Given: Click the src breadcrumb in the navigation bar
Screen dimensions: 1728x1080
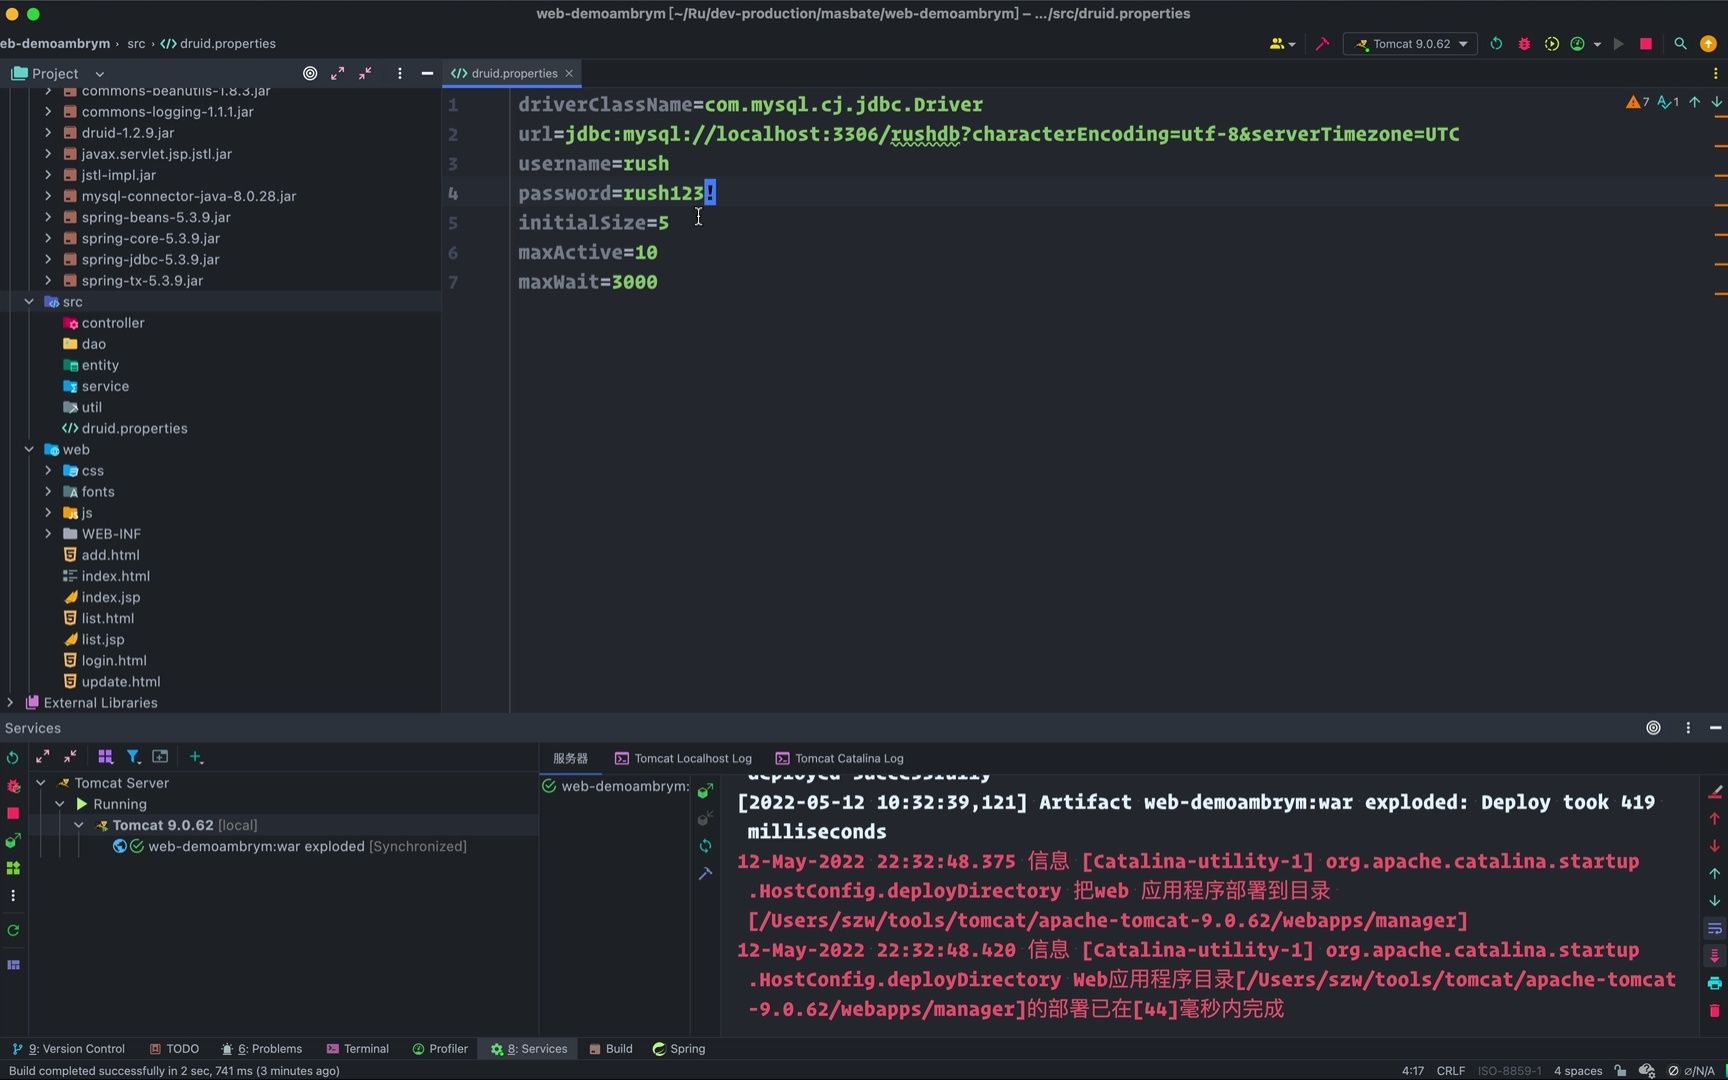Looking at the screenshot, I should pyautogui.click(x=136, y=44).
